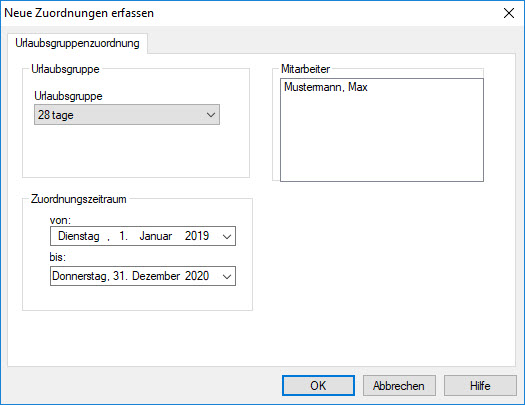
Task: Open the Urlaubsgruppe dropdown showing 28 tage
Action: point(127,115)
